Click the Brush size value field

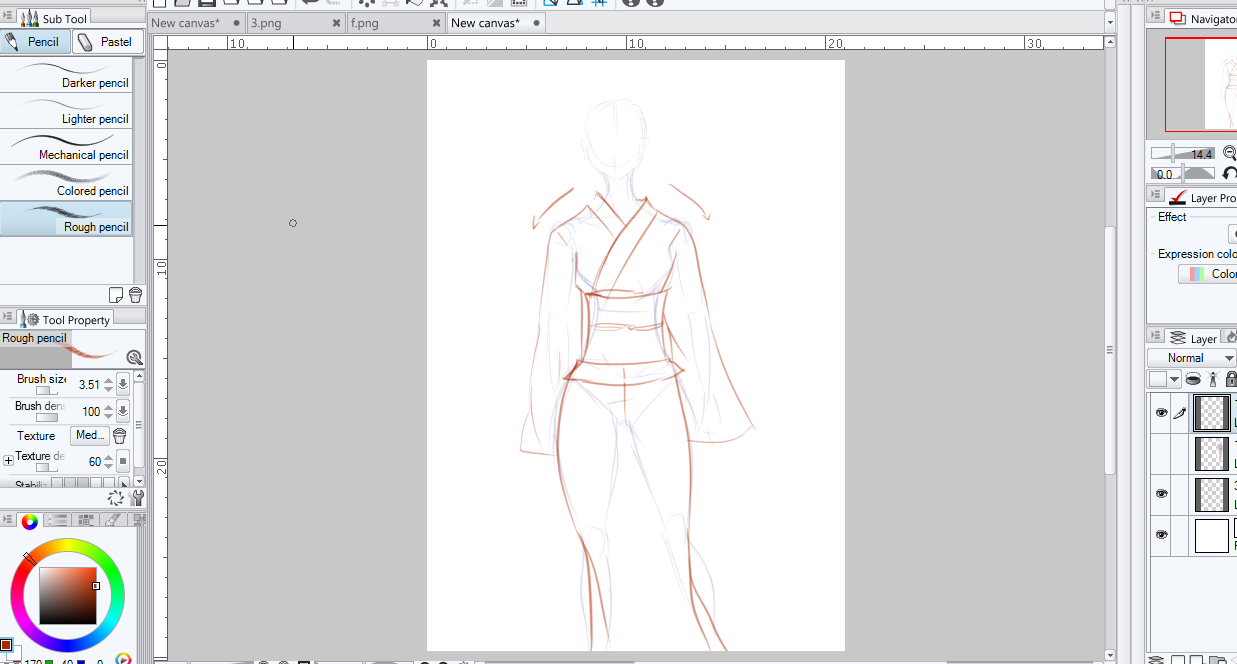[x=88, y=384]
